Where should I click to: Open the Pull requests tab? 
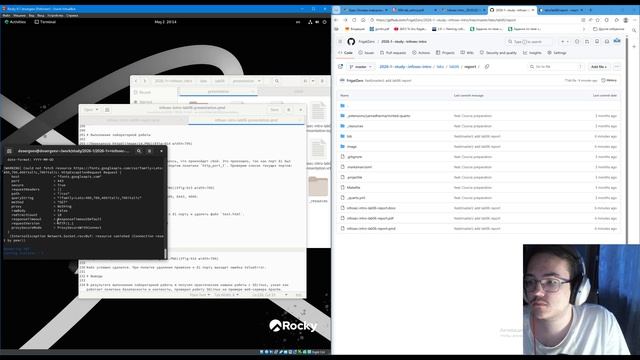pyautogui.click(x=393, y=53)
